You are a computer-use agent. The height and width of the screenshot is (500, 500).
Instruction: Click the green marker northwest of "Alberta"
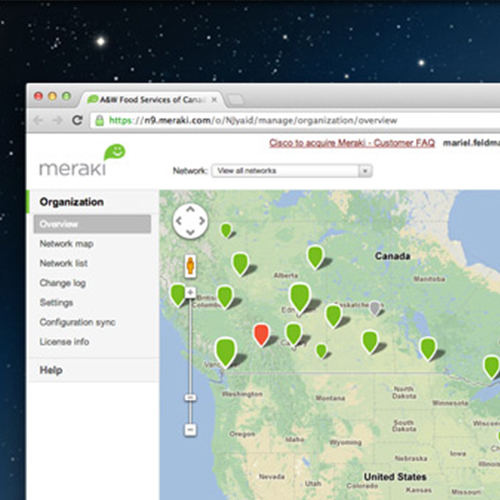pos(240,265)
